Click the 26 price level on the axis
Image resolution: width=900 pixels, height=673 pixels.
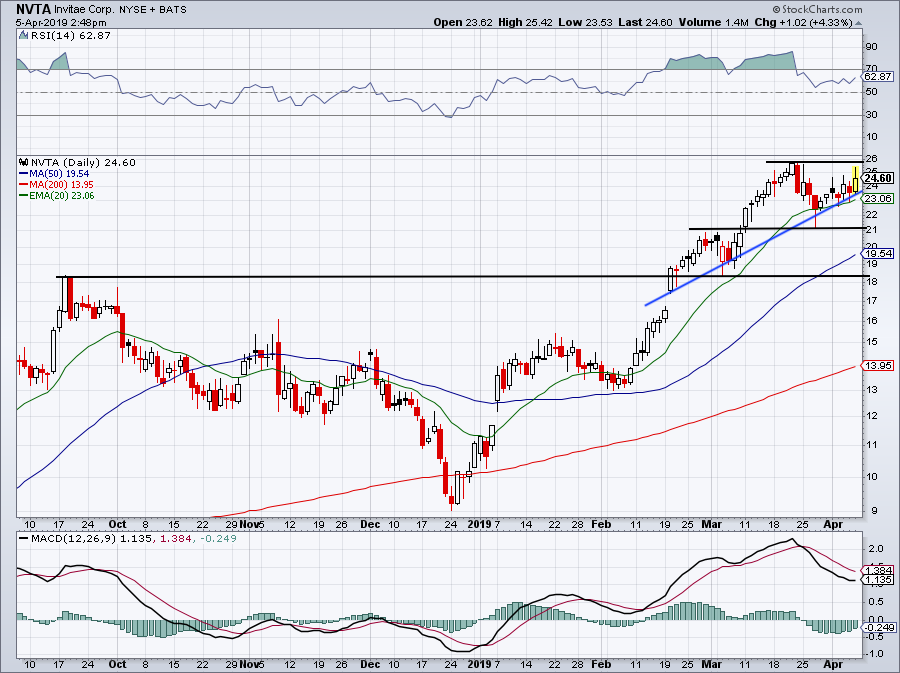(x=871, y=158)
